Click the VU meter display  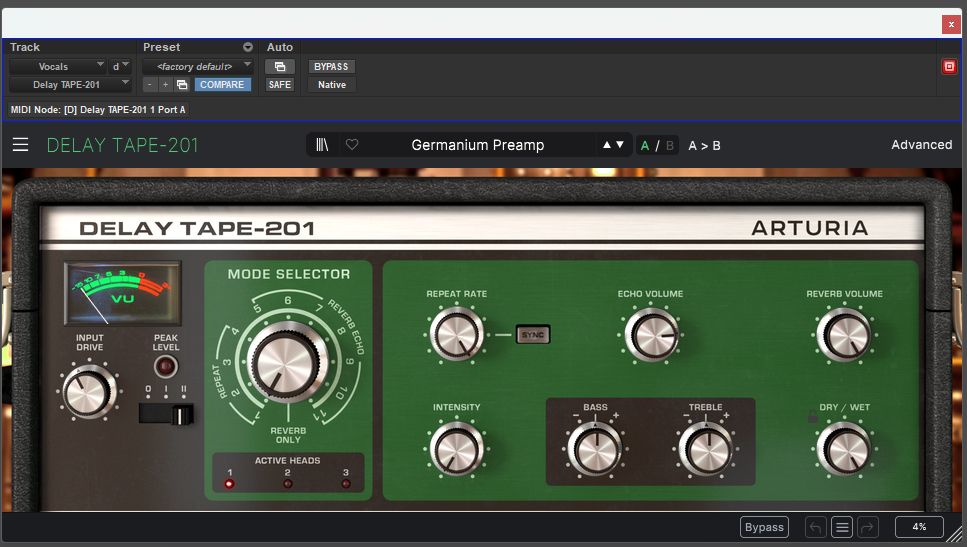(x=123, y=294)
